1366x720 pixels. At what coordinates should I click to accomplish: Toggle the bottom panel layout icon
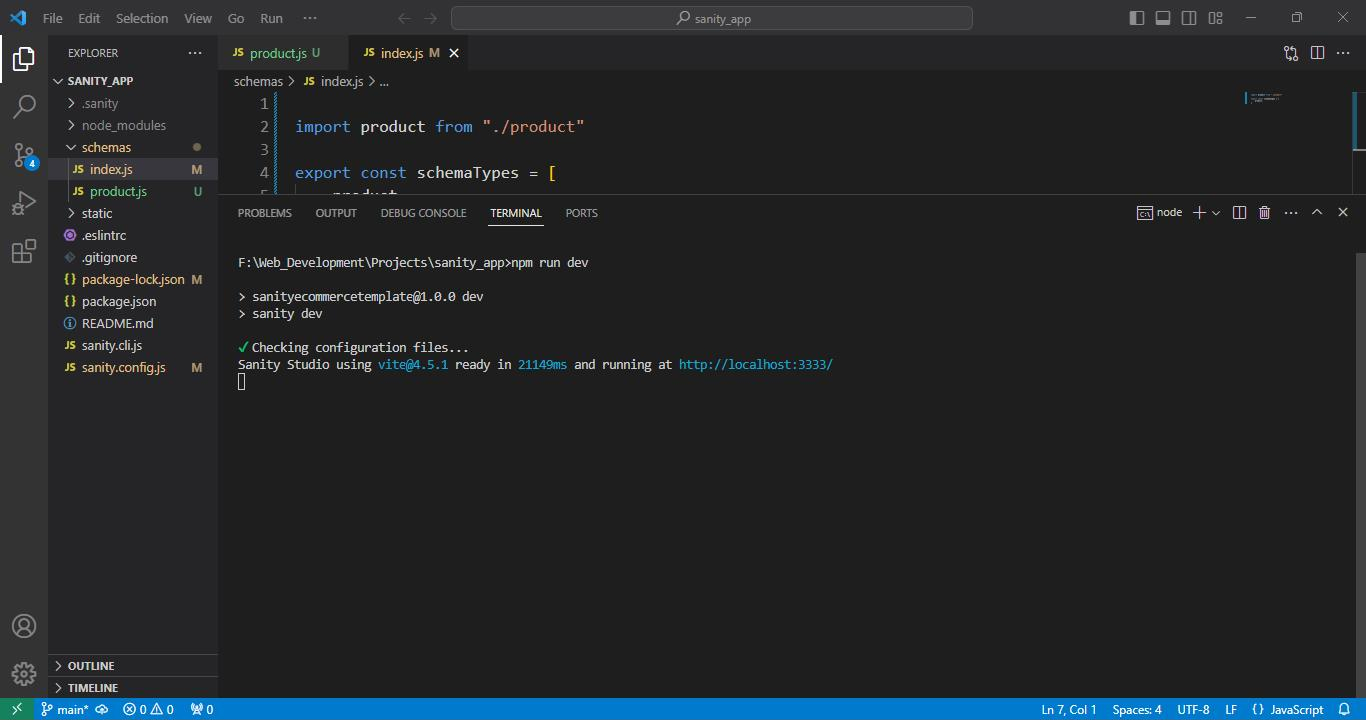point(1163,18)
